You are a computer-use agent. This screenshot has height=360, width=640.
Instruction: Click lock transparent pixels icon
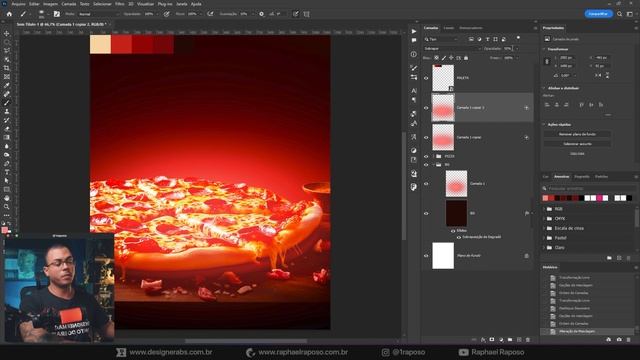coord(436,58)
